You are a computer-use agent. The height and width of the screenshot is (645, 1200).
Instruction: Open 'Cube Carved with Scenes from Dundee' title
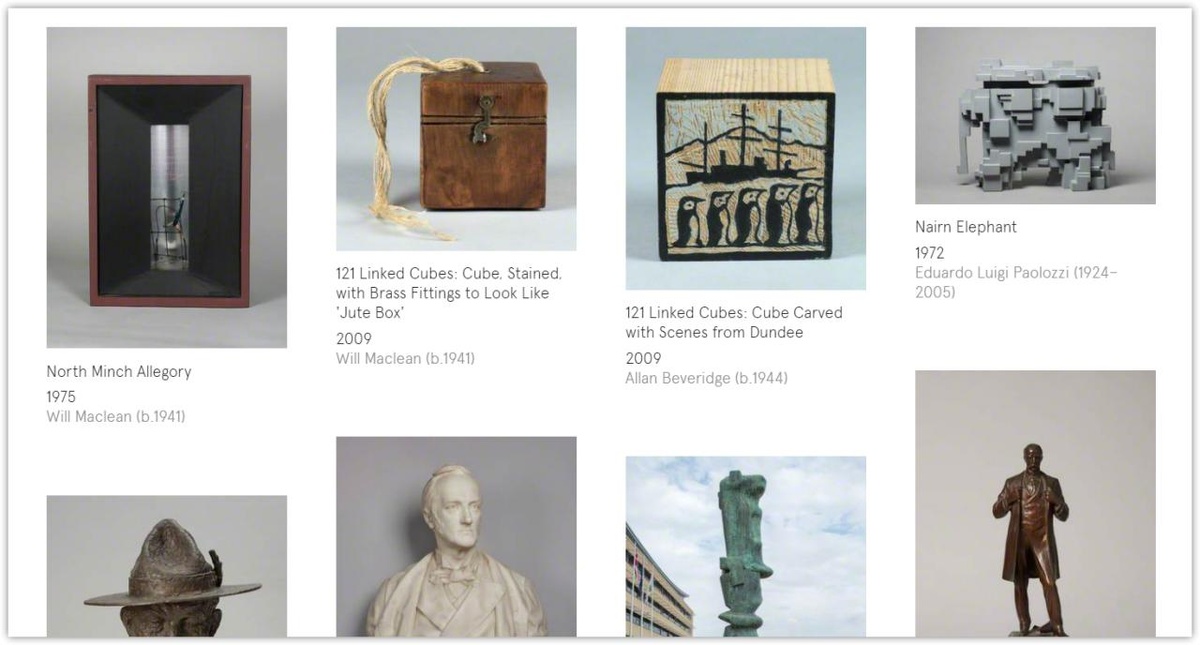pos(734,322)
